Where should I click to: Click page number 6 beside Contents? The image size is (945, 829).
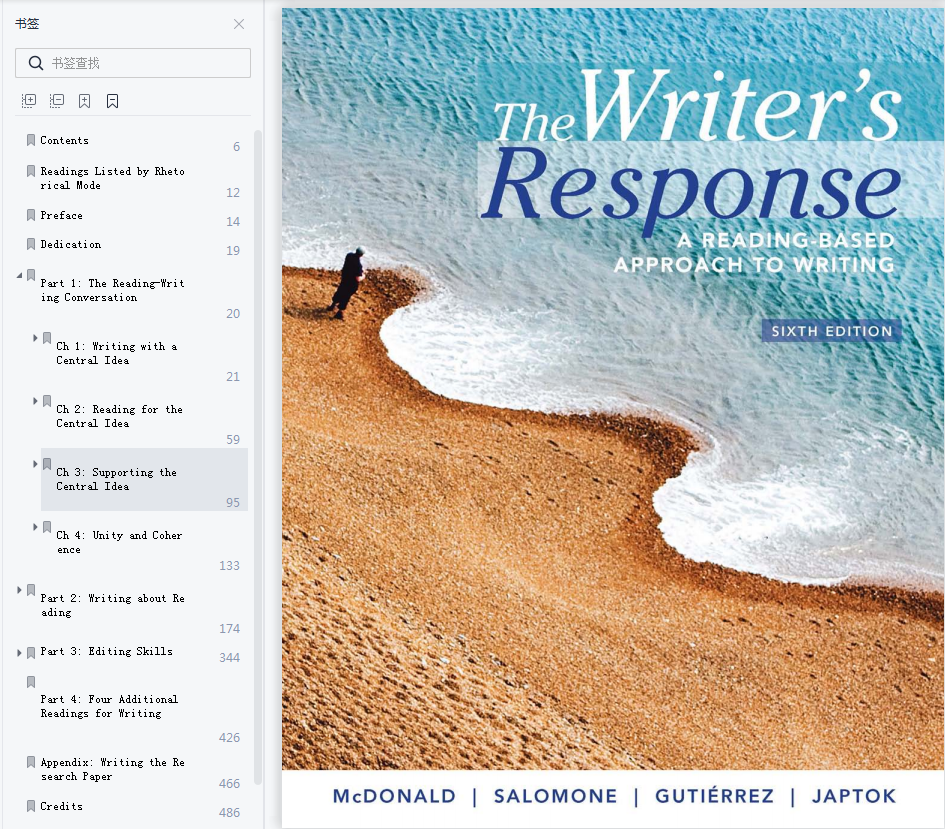tap(236, 147)
